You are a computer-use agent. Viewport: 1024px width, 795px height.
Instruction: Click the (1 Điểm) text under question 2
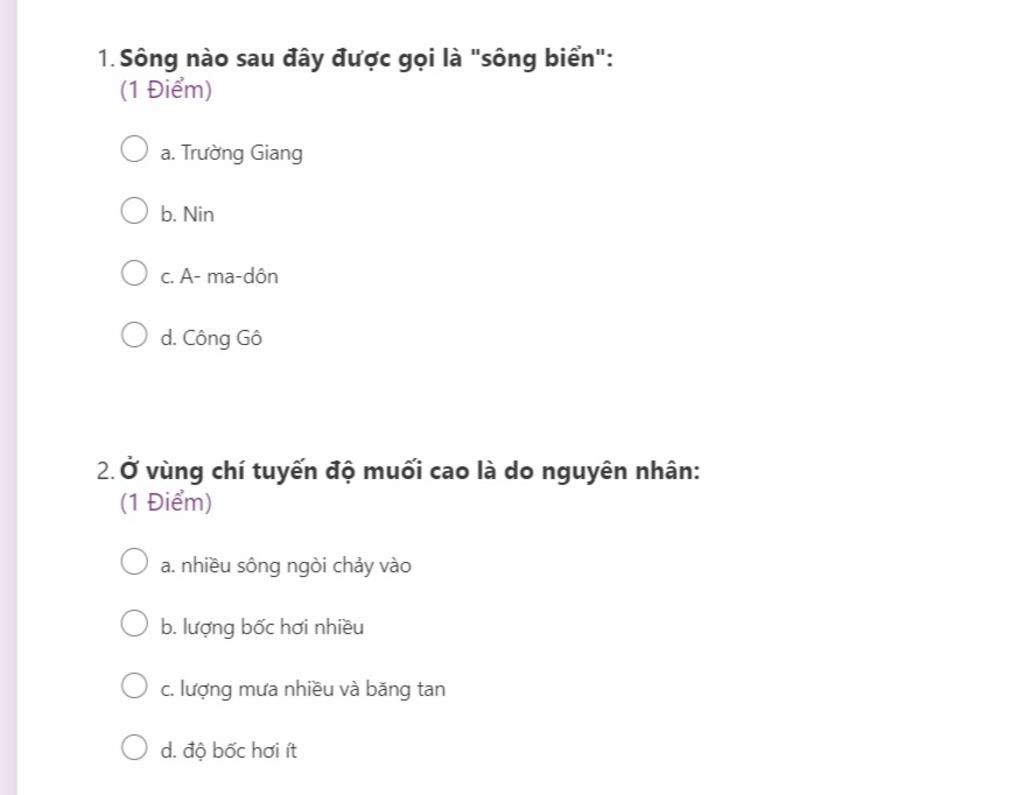[166, 502]
